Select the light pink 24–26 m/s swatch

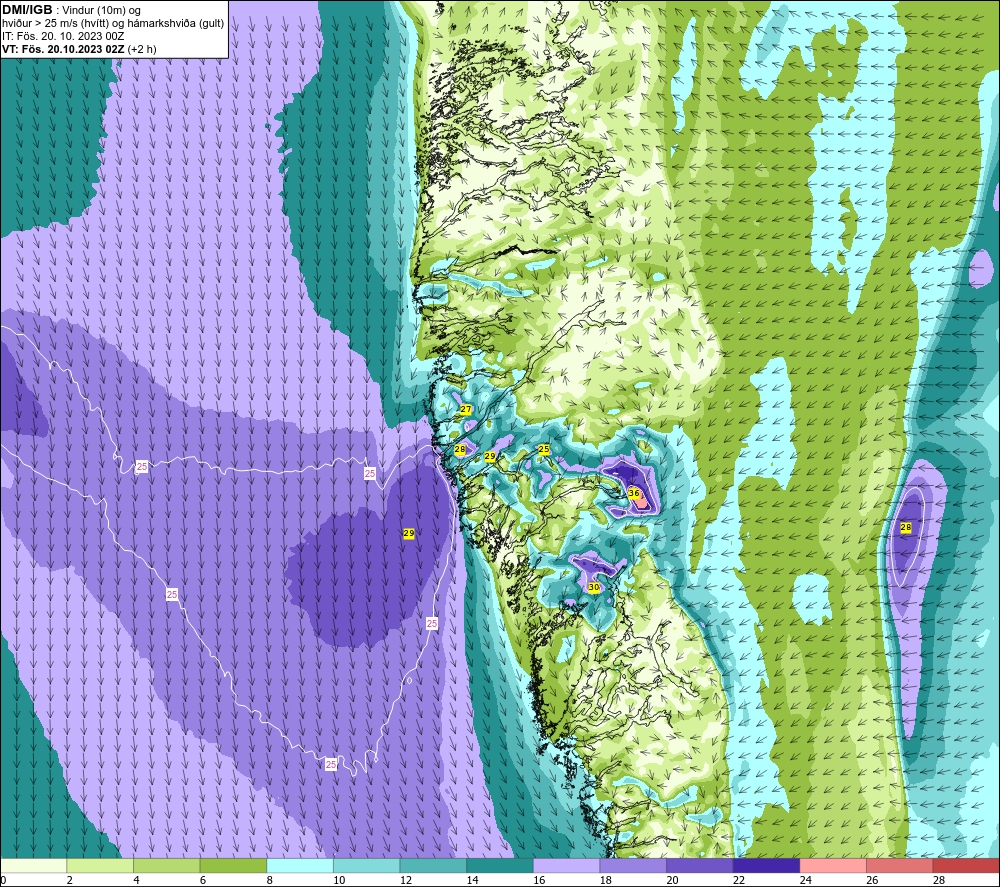click(833, 865)
